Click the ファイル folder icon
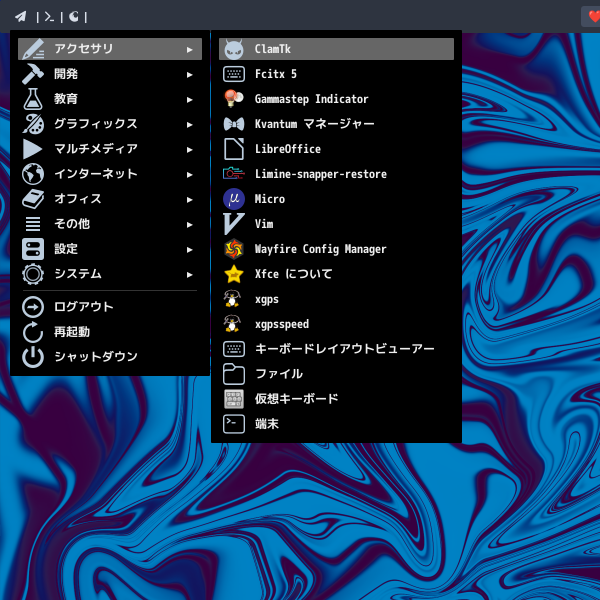The image size is (600, 600). point(234,374)
